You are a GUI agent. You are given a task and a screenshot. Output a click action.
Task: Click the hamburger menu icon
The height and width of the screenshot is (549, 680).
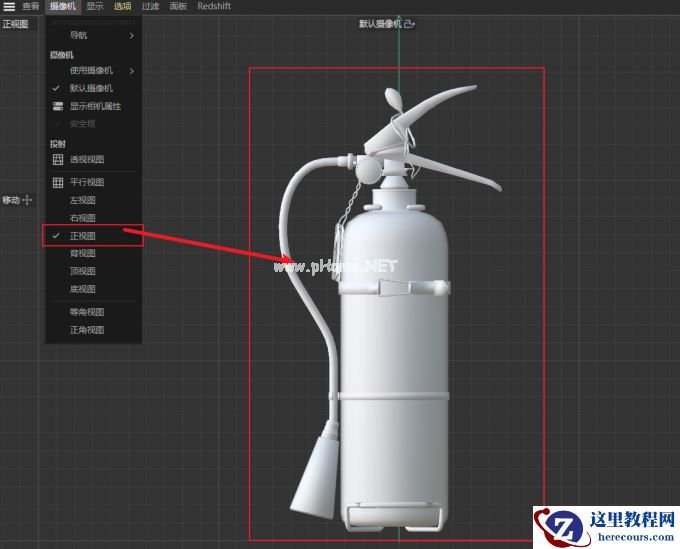(x=9, y=6)
